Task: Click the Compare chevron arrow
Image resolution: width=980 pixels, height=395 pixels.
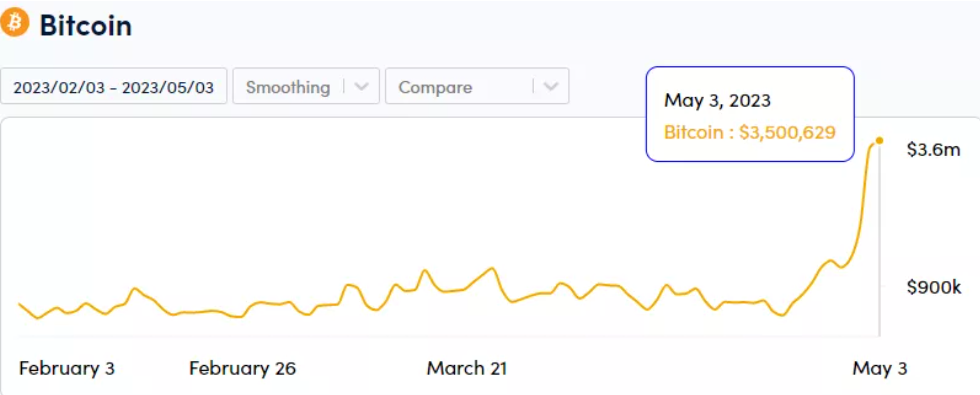Action: pos(550,87)
